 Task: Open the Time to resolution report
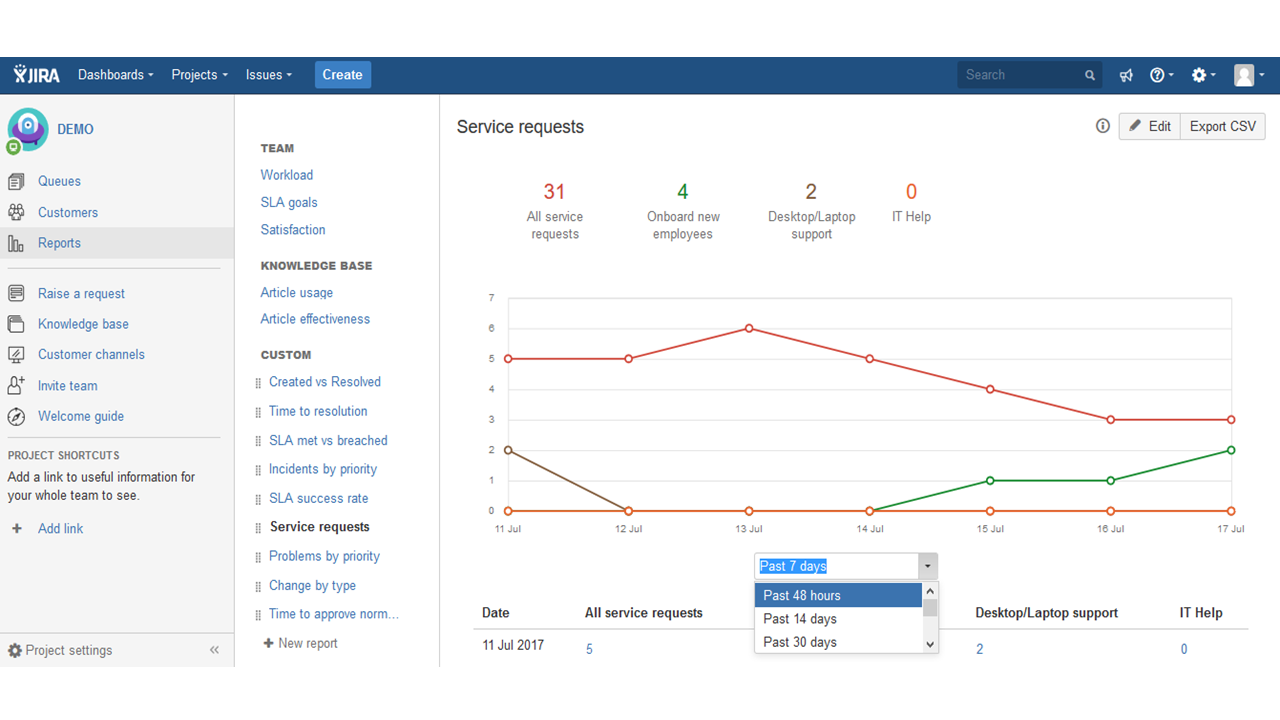pyautogui.click(x=318, y=411)
